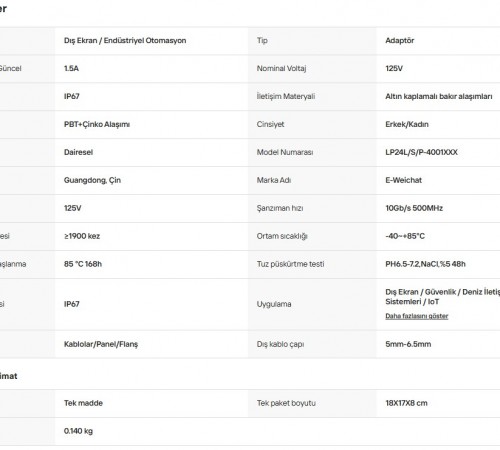Viewport: 500px width, 450px height.
Task: Select the 'LP24L/S/P-4001XXX' model number
Action: click(x=421, y=152)
